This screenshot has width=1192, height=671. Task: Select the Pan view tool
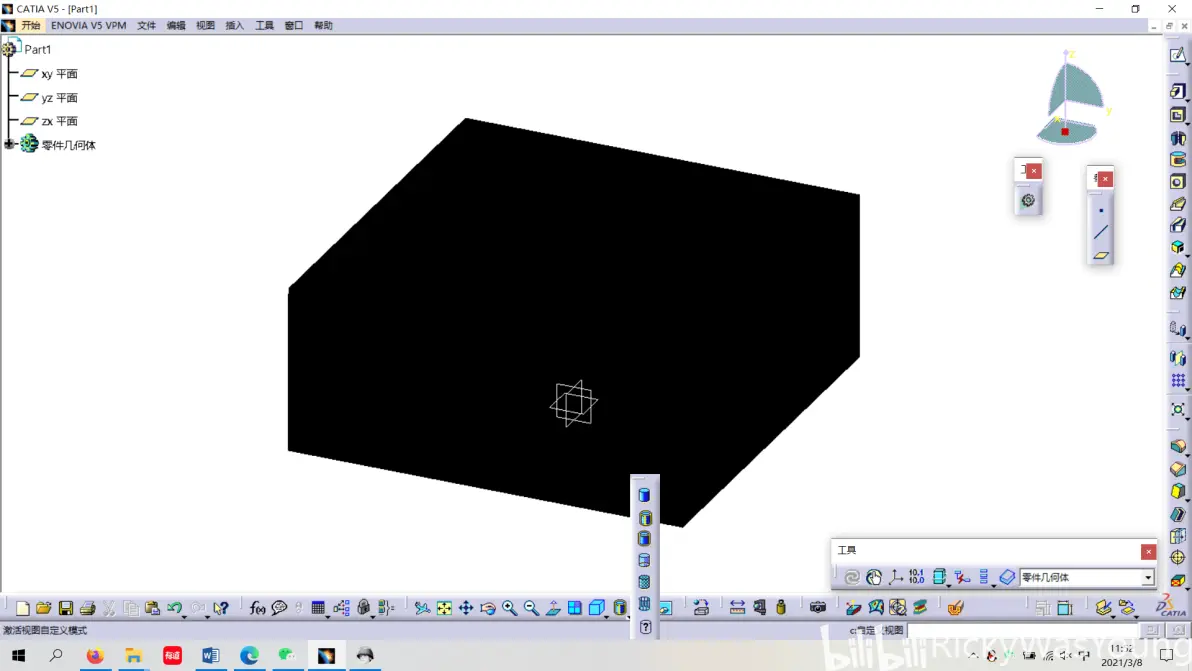pyautogui.click(x=466, y=608)
